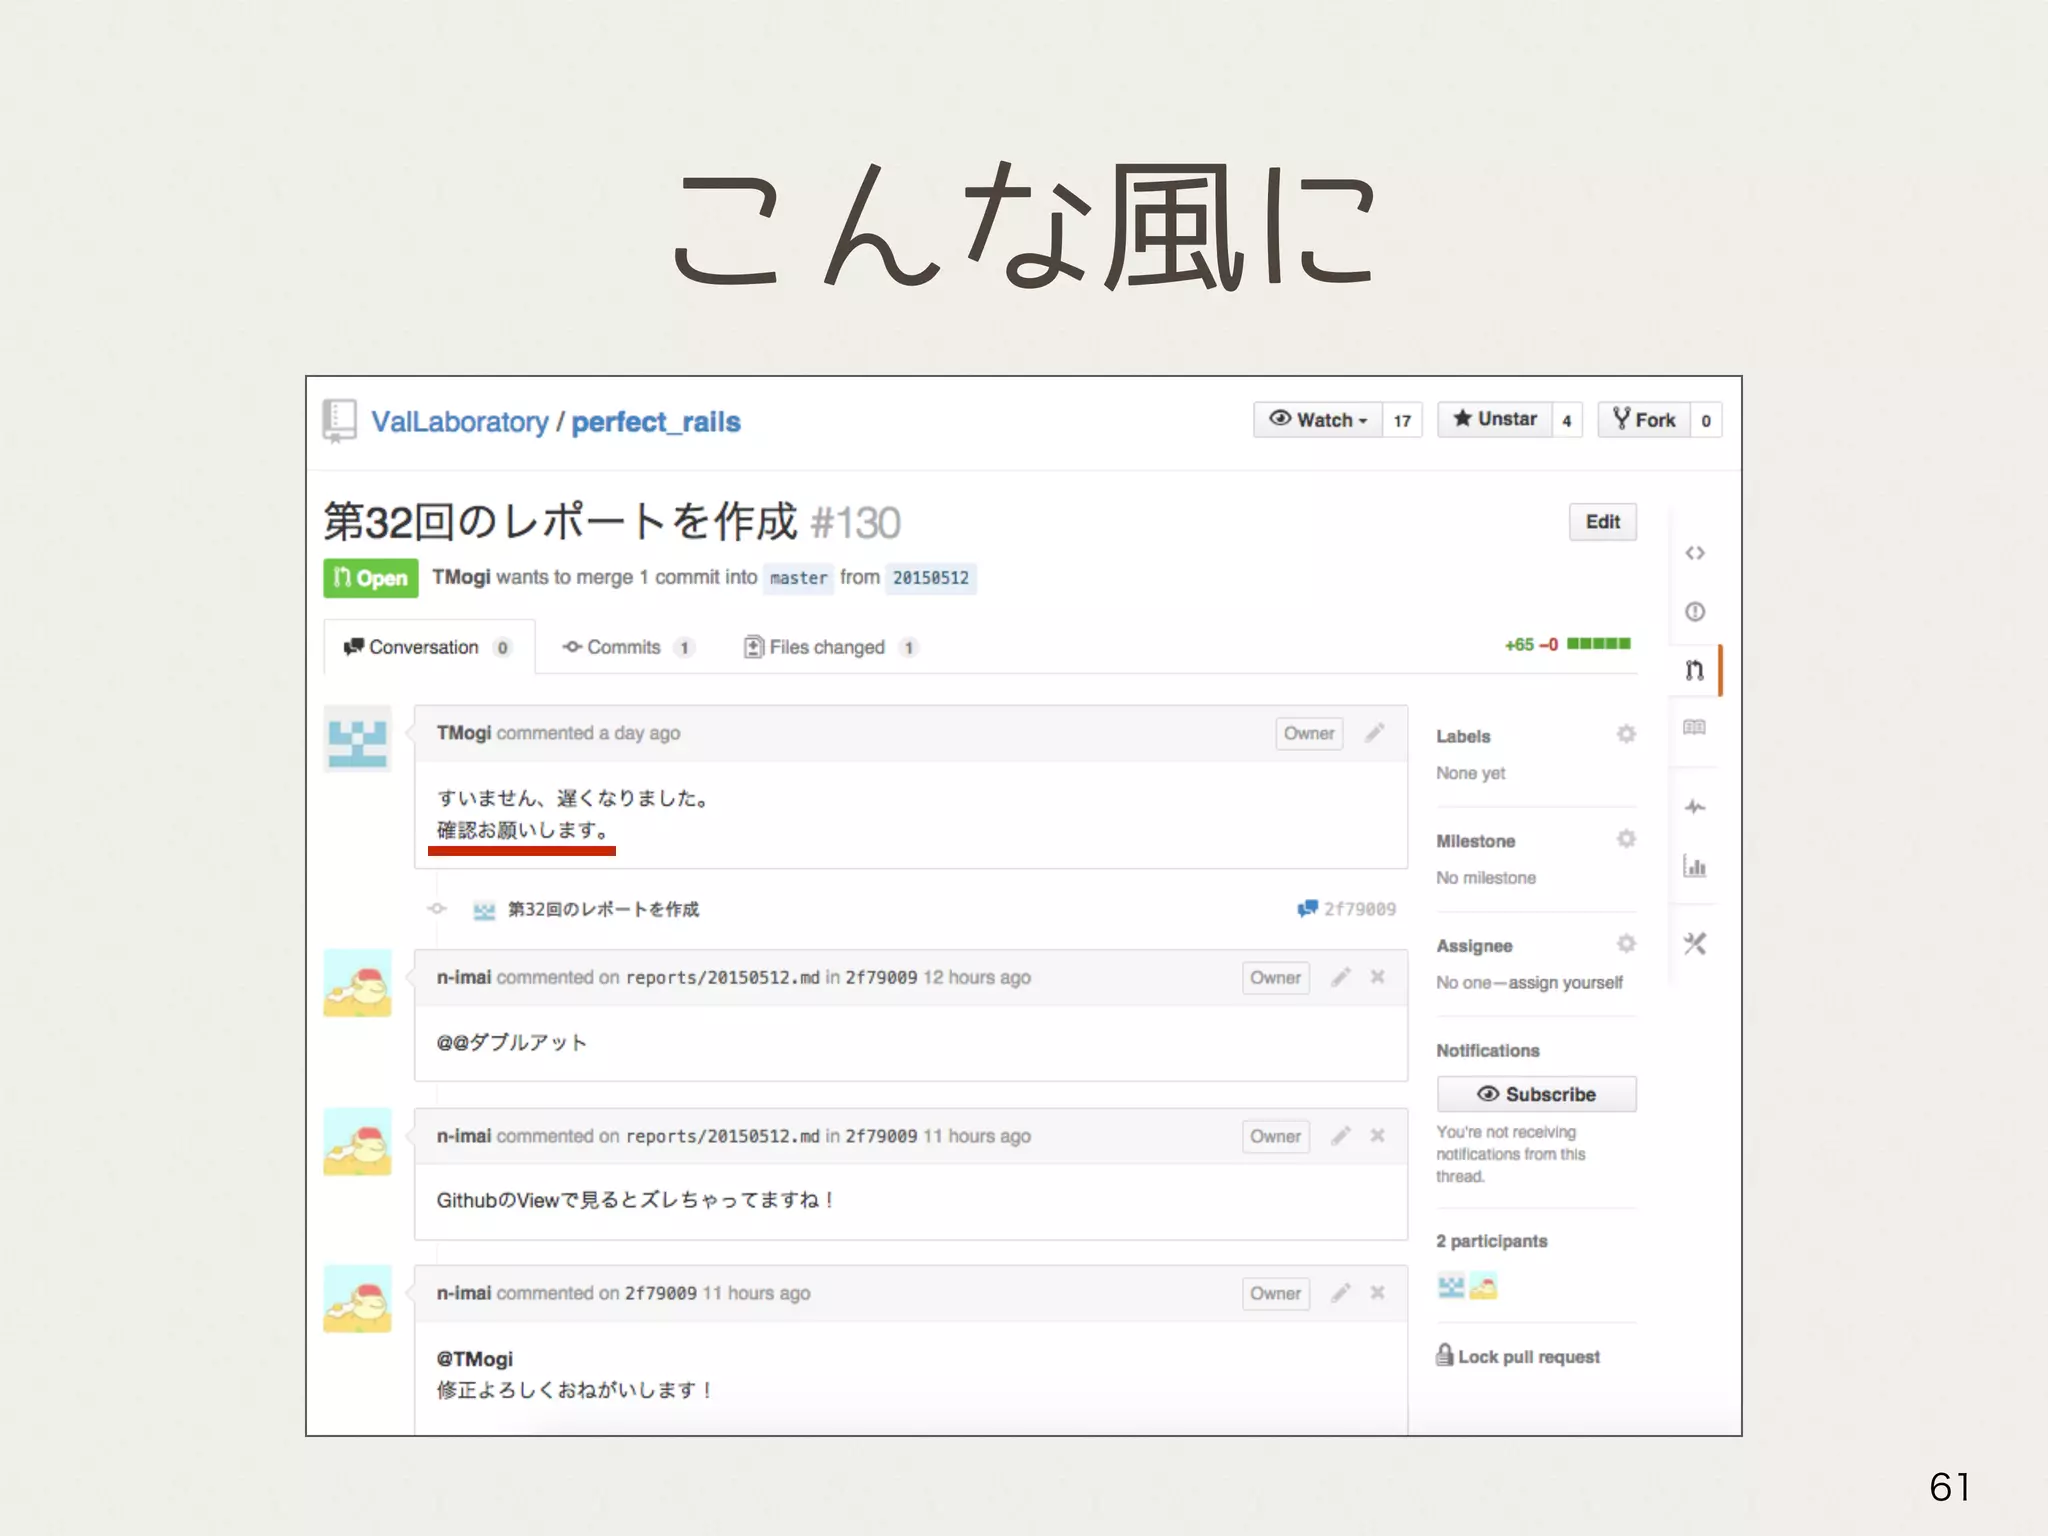Switch to the Commits tab
The width and height of the screenshot is (2048, 1536).
coord(625,647)
